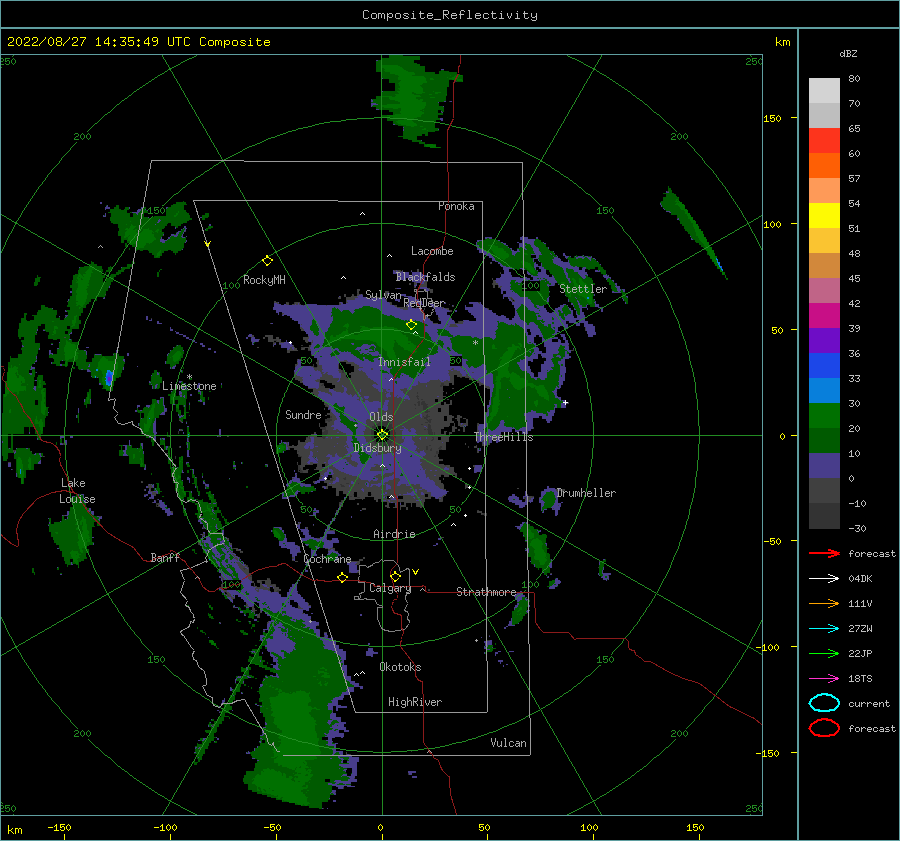This screenshot has width=900, height=841.
Task: Click the Strathmore label
Action: click(x=486, y=592)
